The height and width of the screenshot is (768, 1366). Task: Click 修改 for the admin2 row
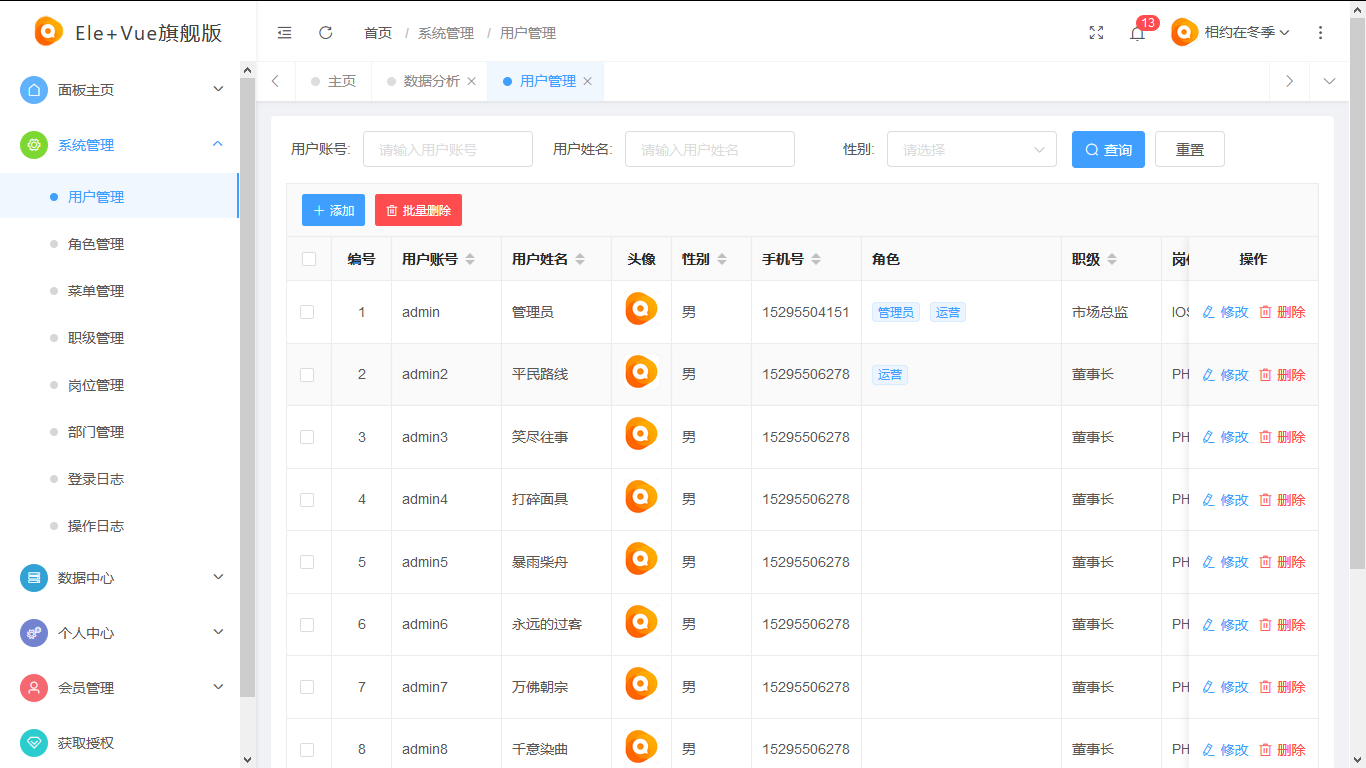pos(1225,375)
